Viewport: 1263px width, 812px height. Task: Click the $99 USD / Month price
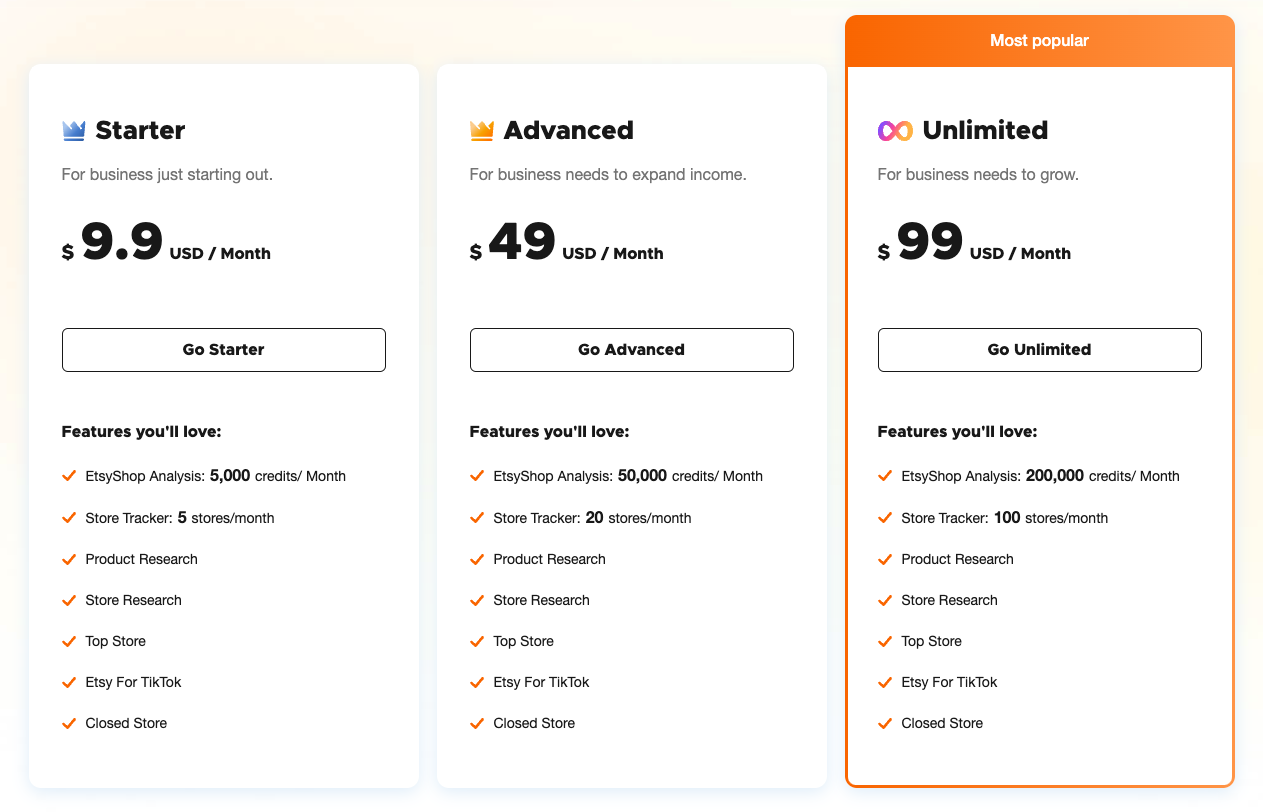coord(974,243)
